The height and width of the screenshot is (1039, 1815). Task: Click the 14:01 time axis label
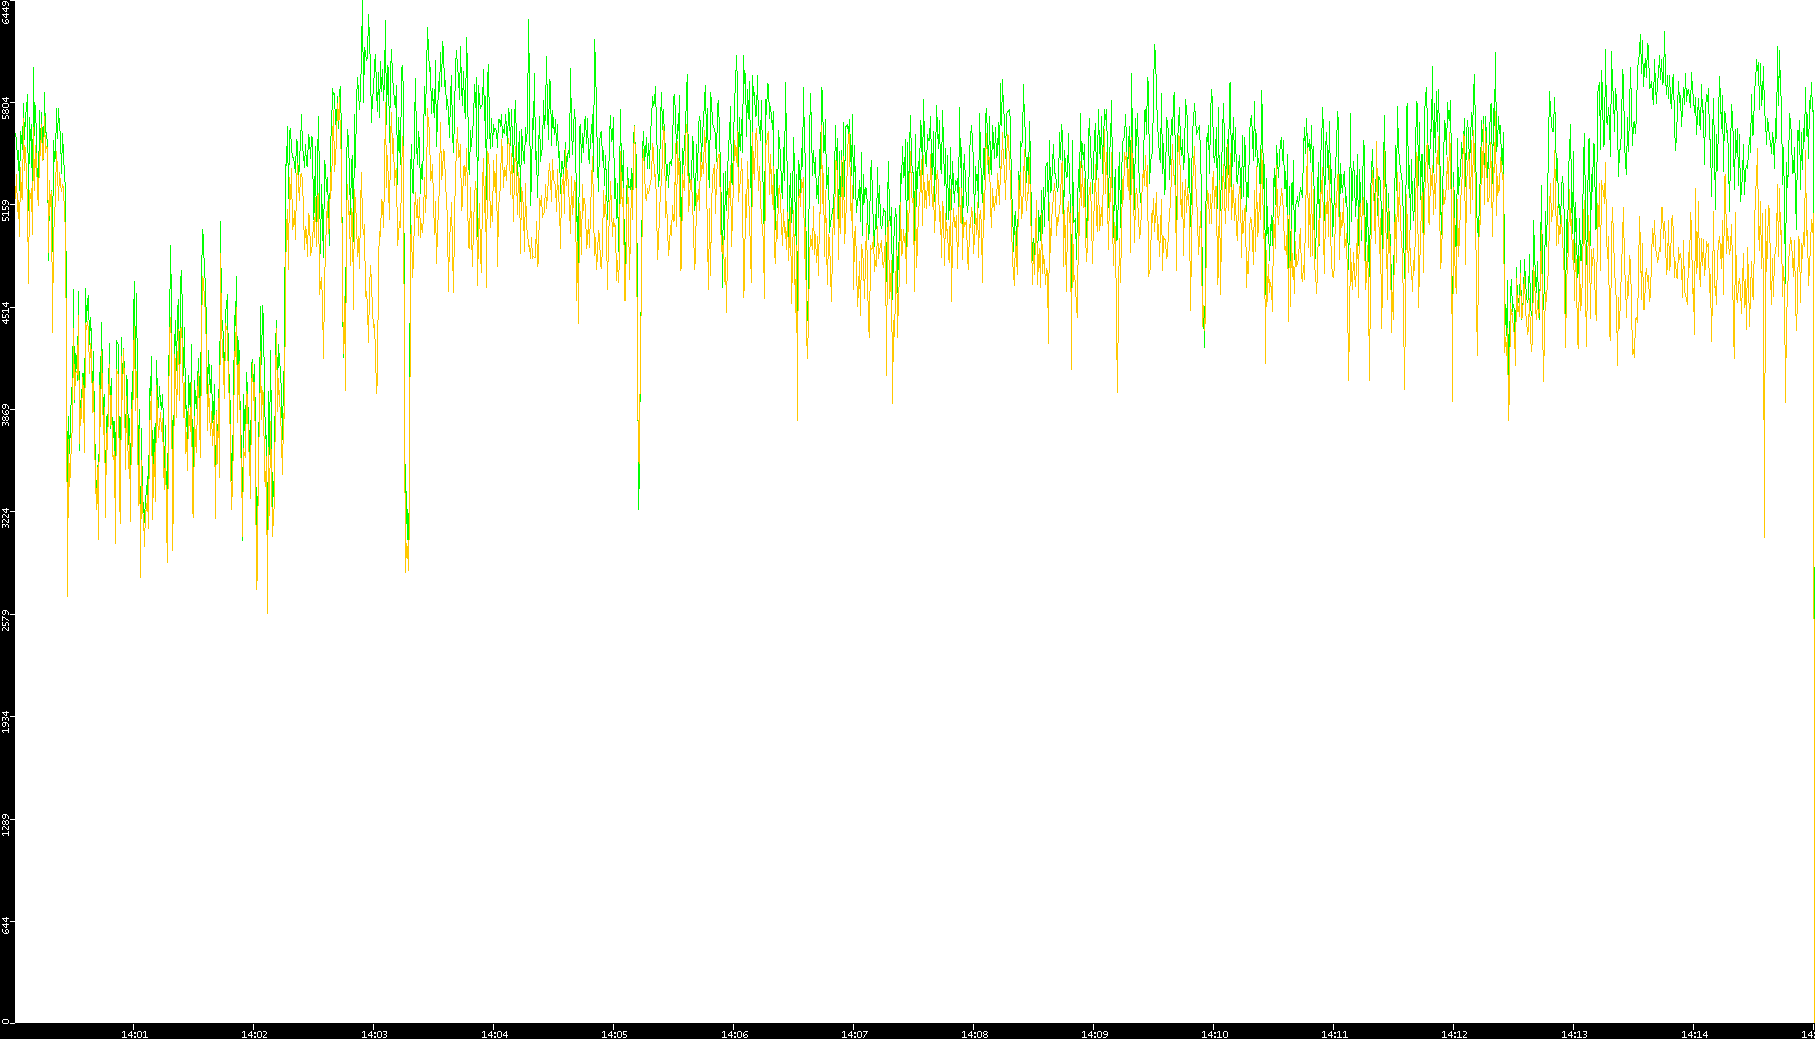[134, 1034]
